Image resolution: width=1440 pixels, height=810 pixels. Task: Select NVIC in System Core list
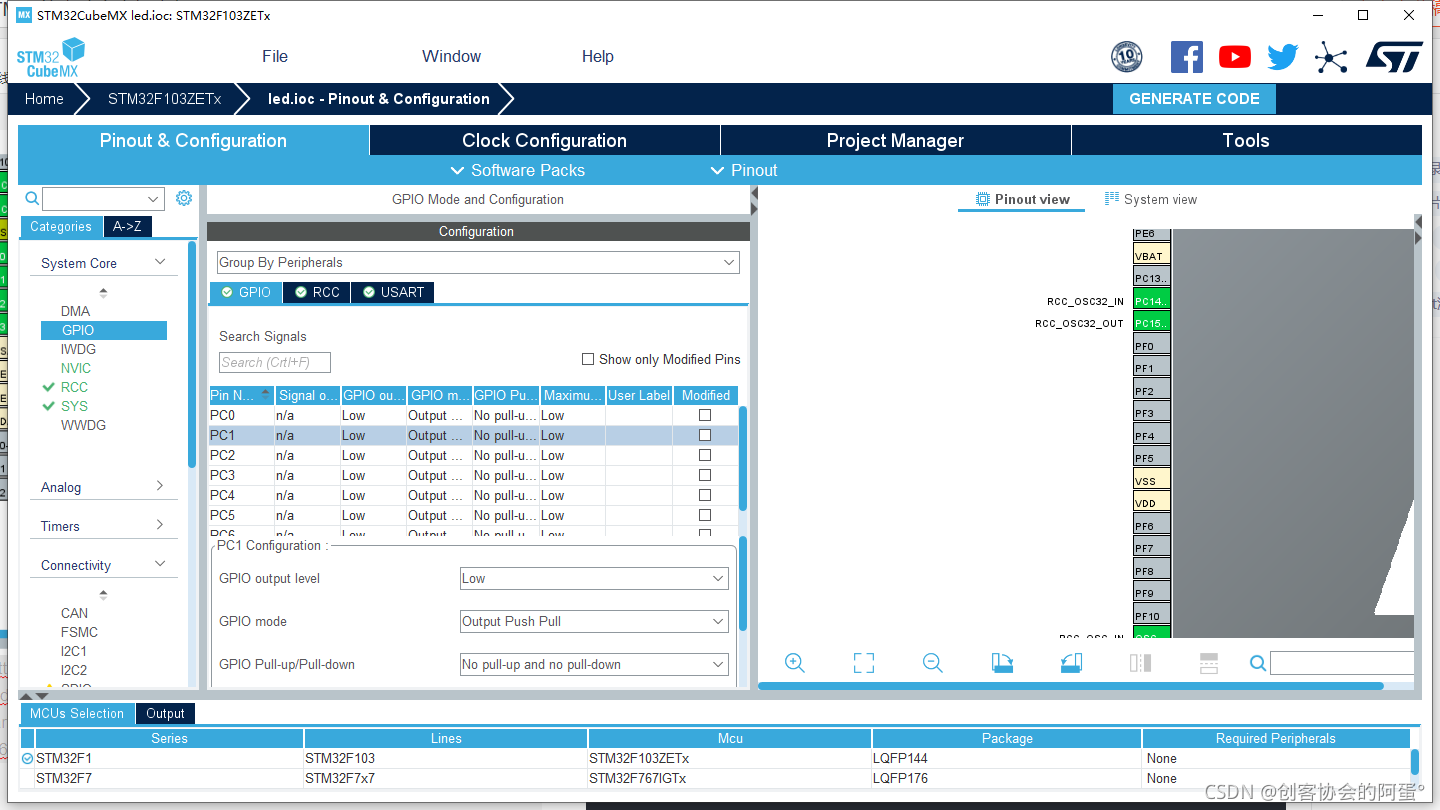tap(76, 368)
